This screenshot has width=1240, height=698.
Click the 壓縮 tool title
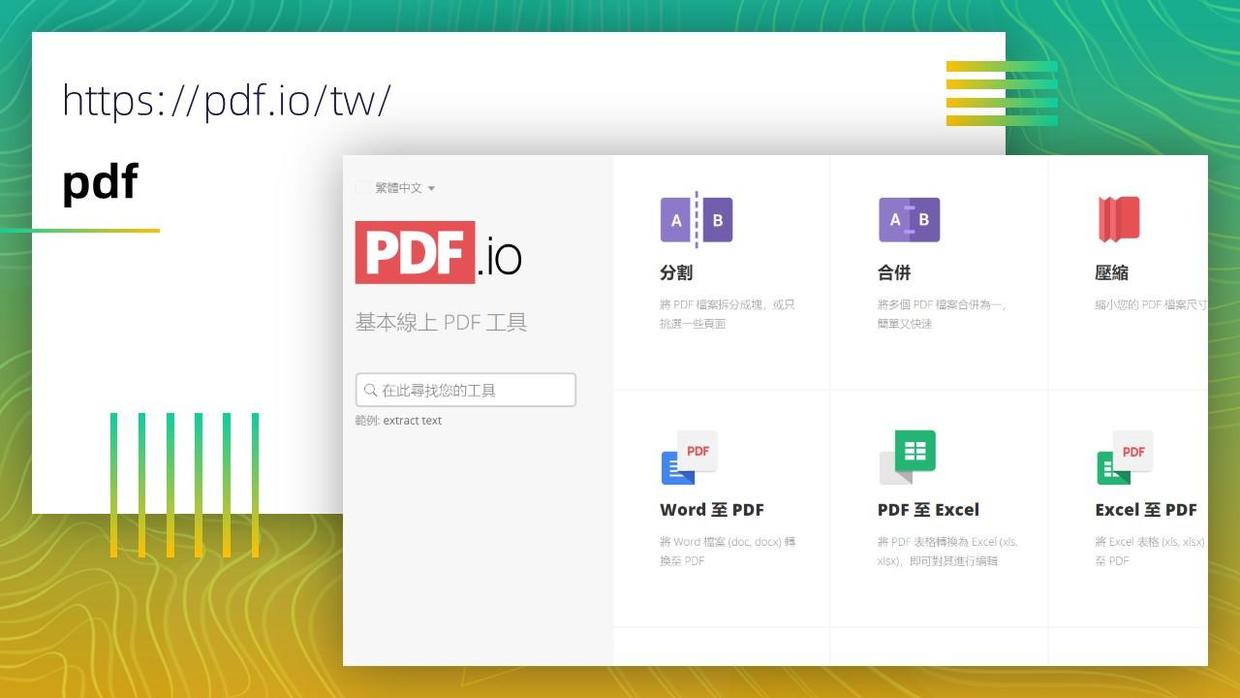(x=1112, y=272)
